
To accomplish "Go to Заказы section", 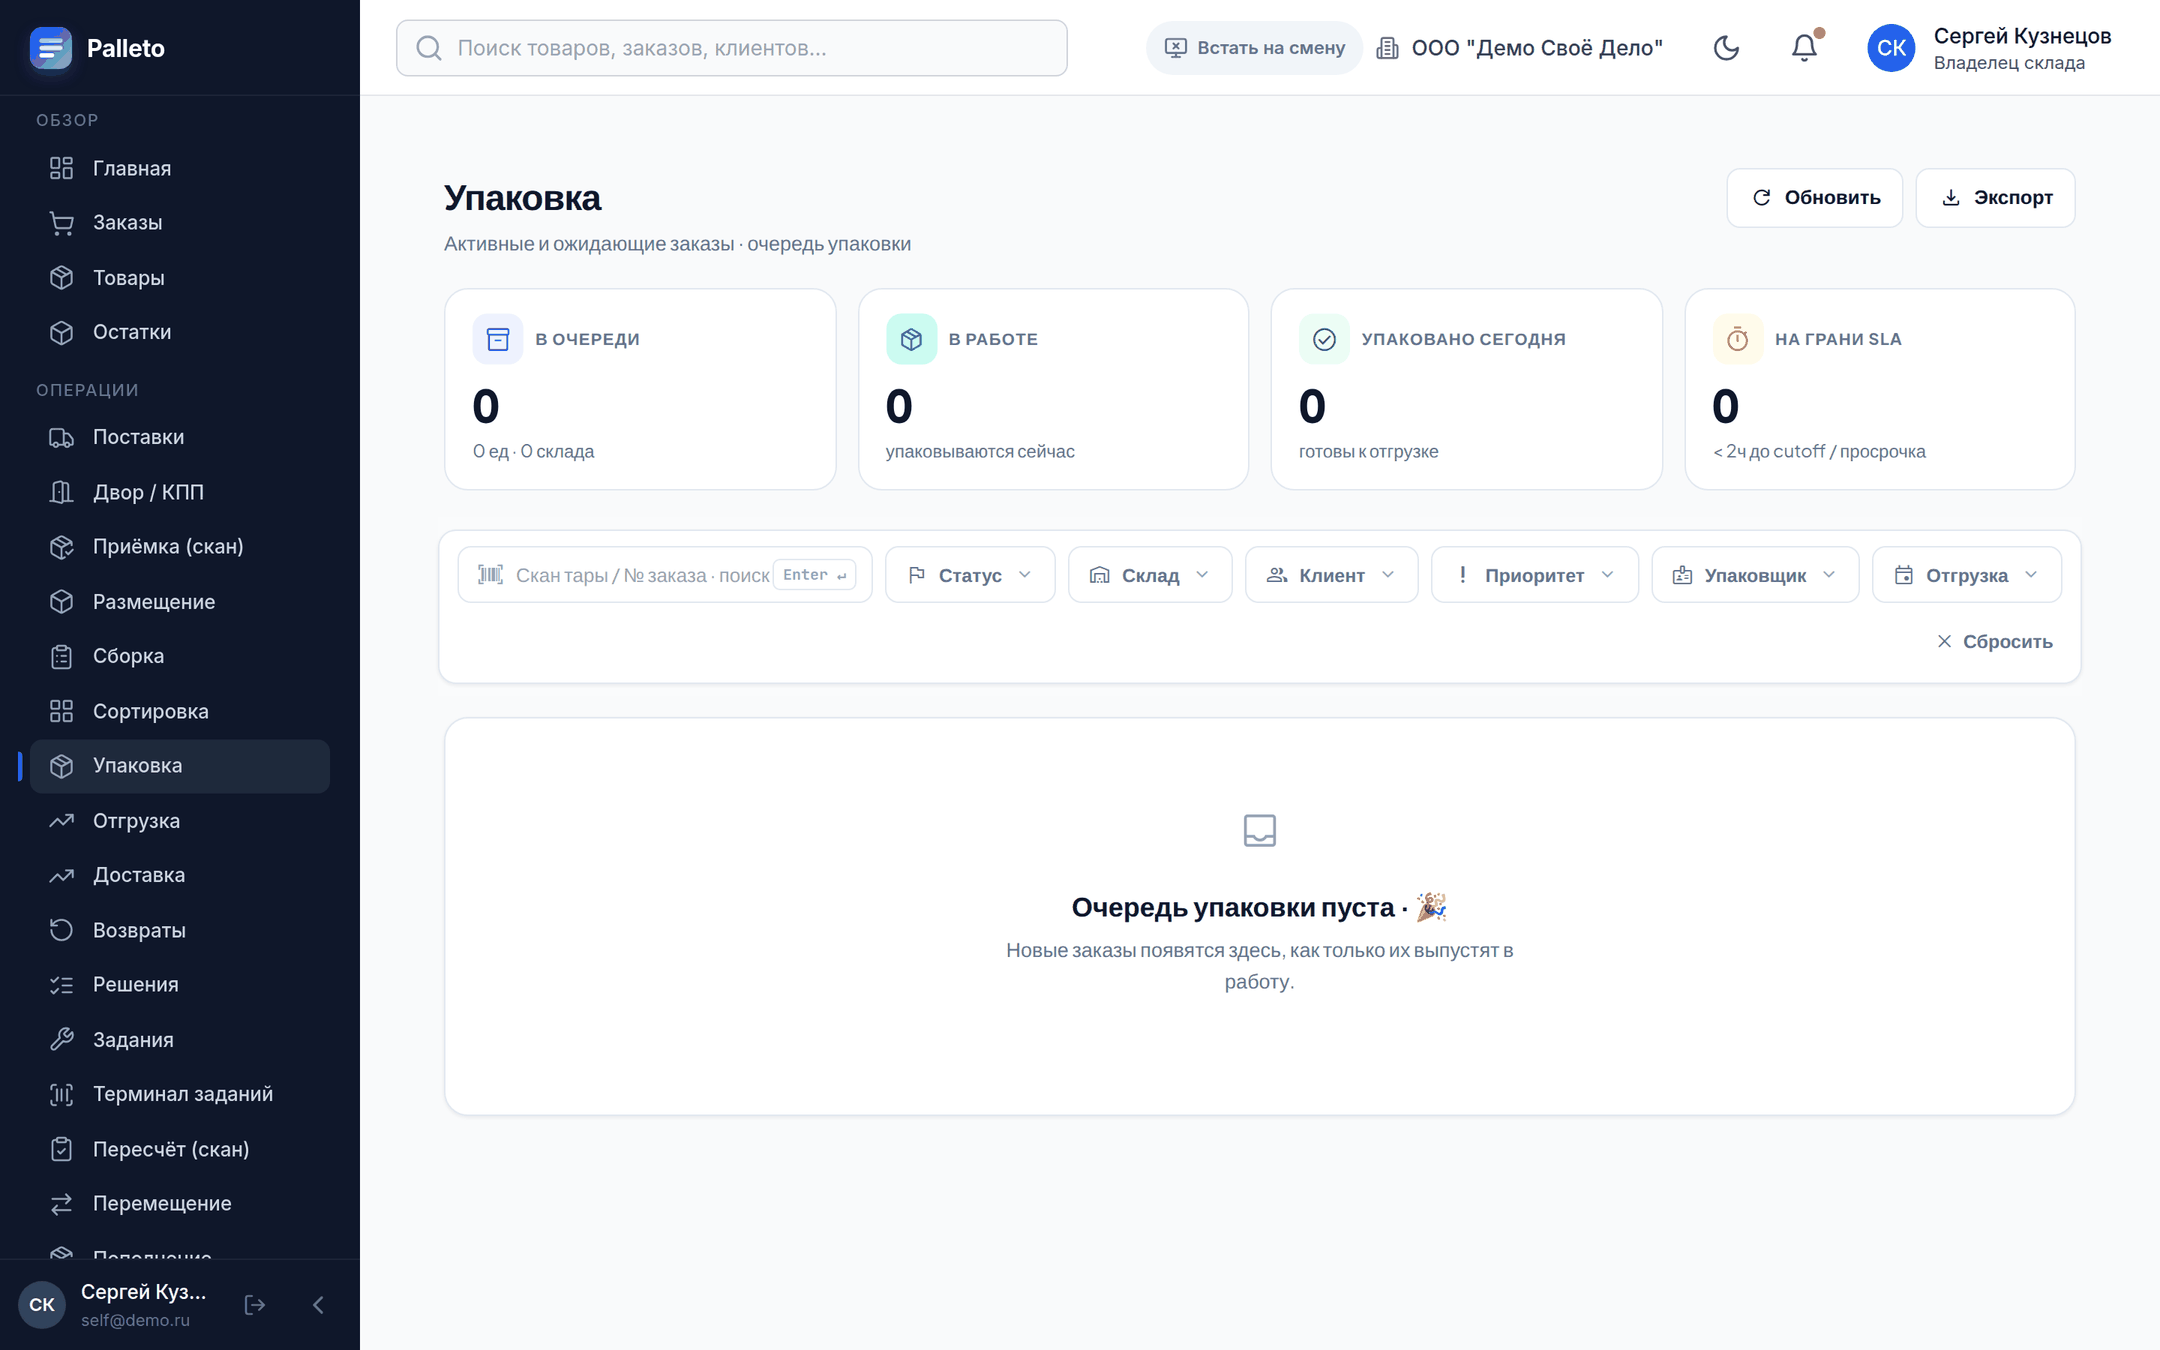I will [180, 222].
